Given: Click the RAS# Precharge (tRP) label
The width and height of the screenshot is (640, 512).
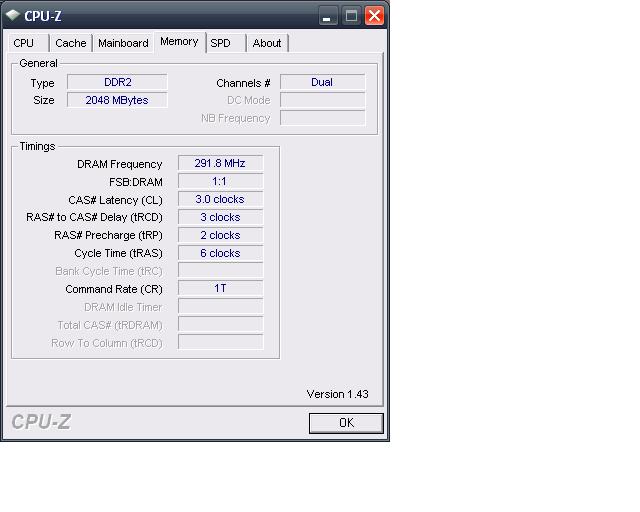Looking at the screenshot, I should [108, 236].
